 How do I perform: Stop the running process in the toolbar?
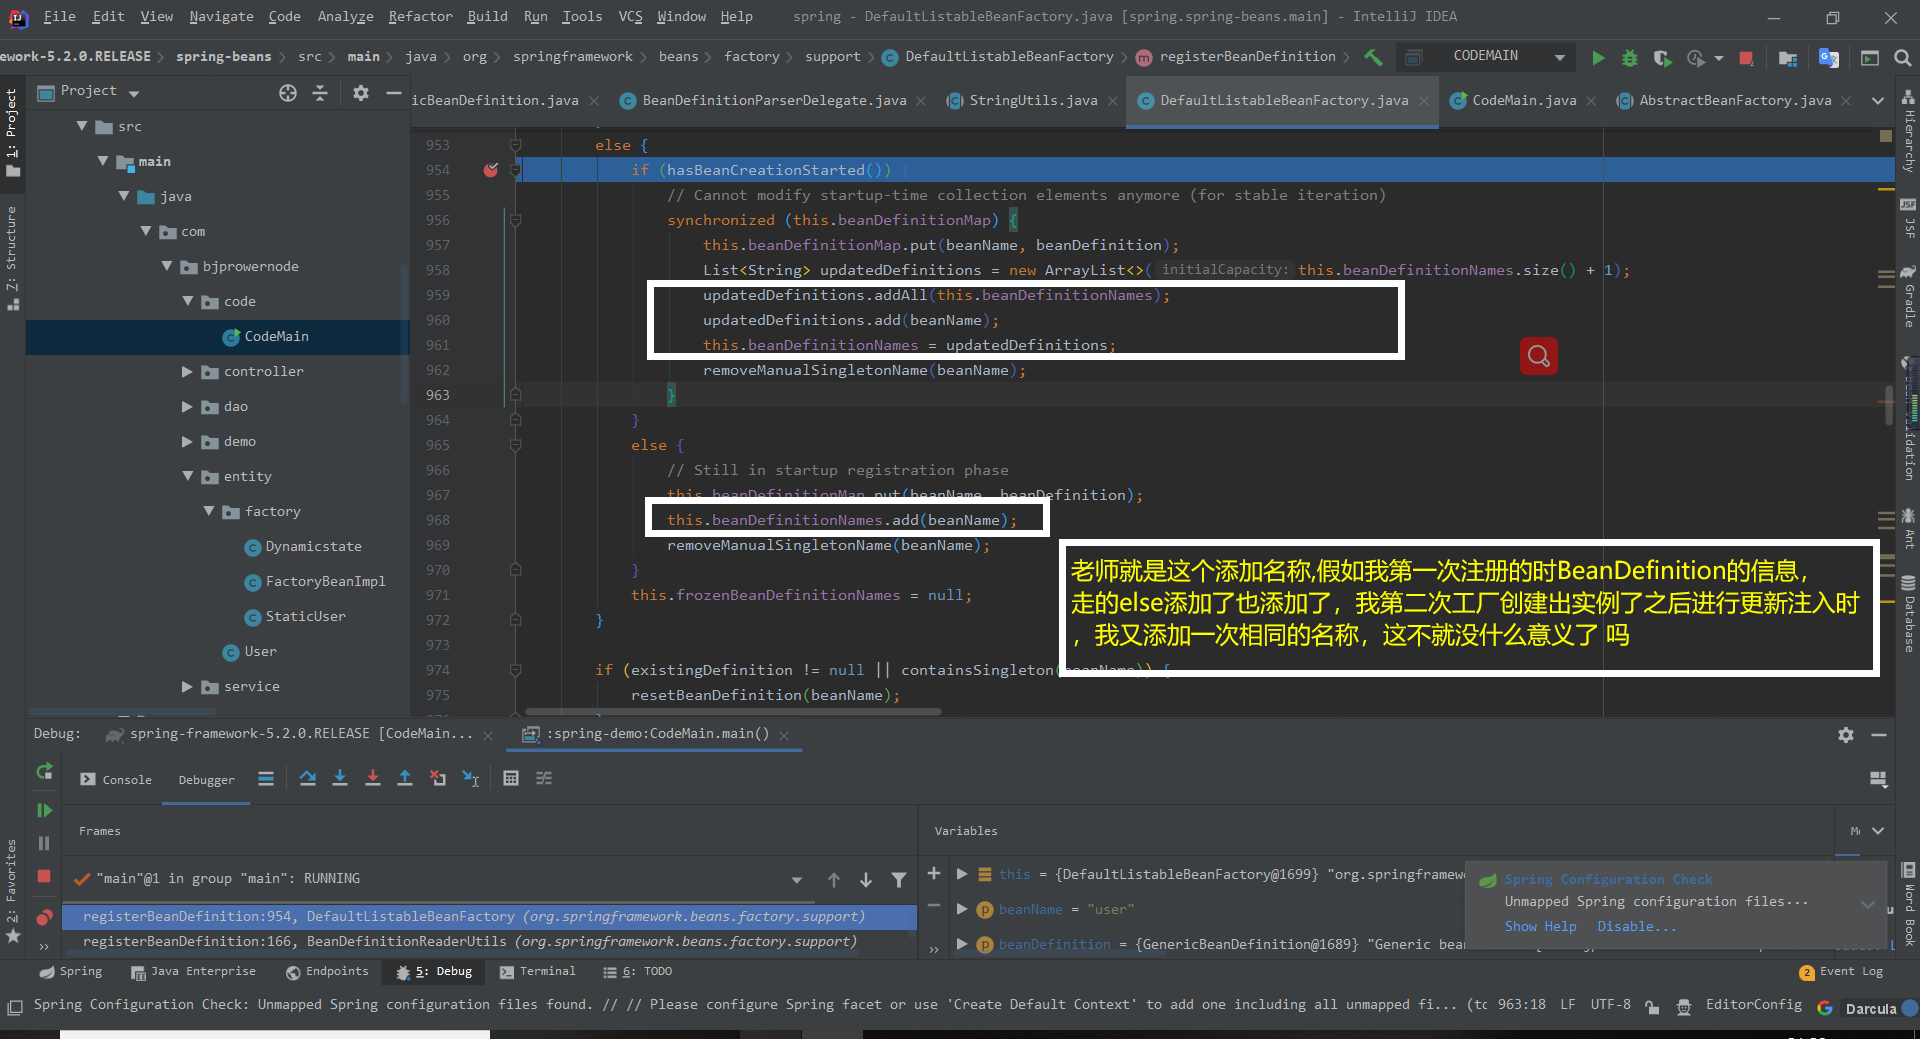click(x=1746, y=58)
